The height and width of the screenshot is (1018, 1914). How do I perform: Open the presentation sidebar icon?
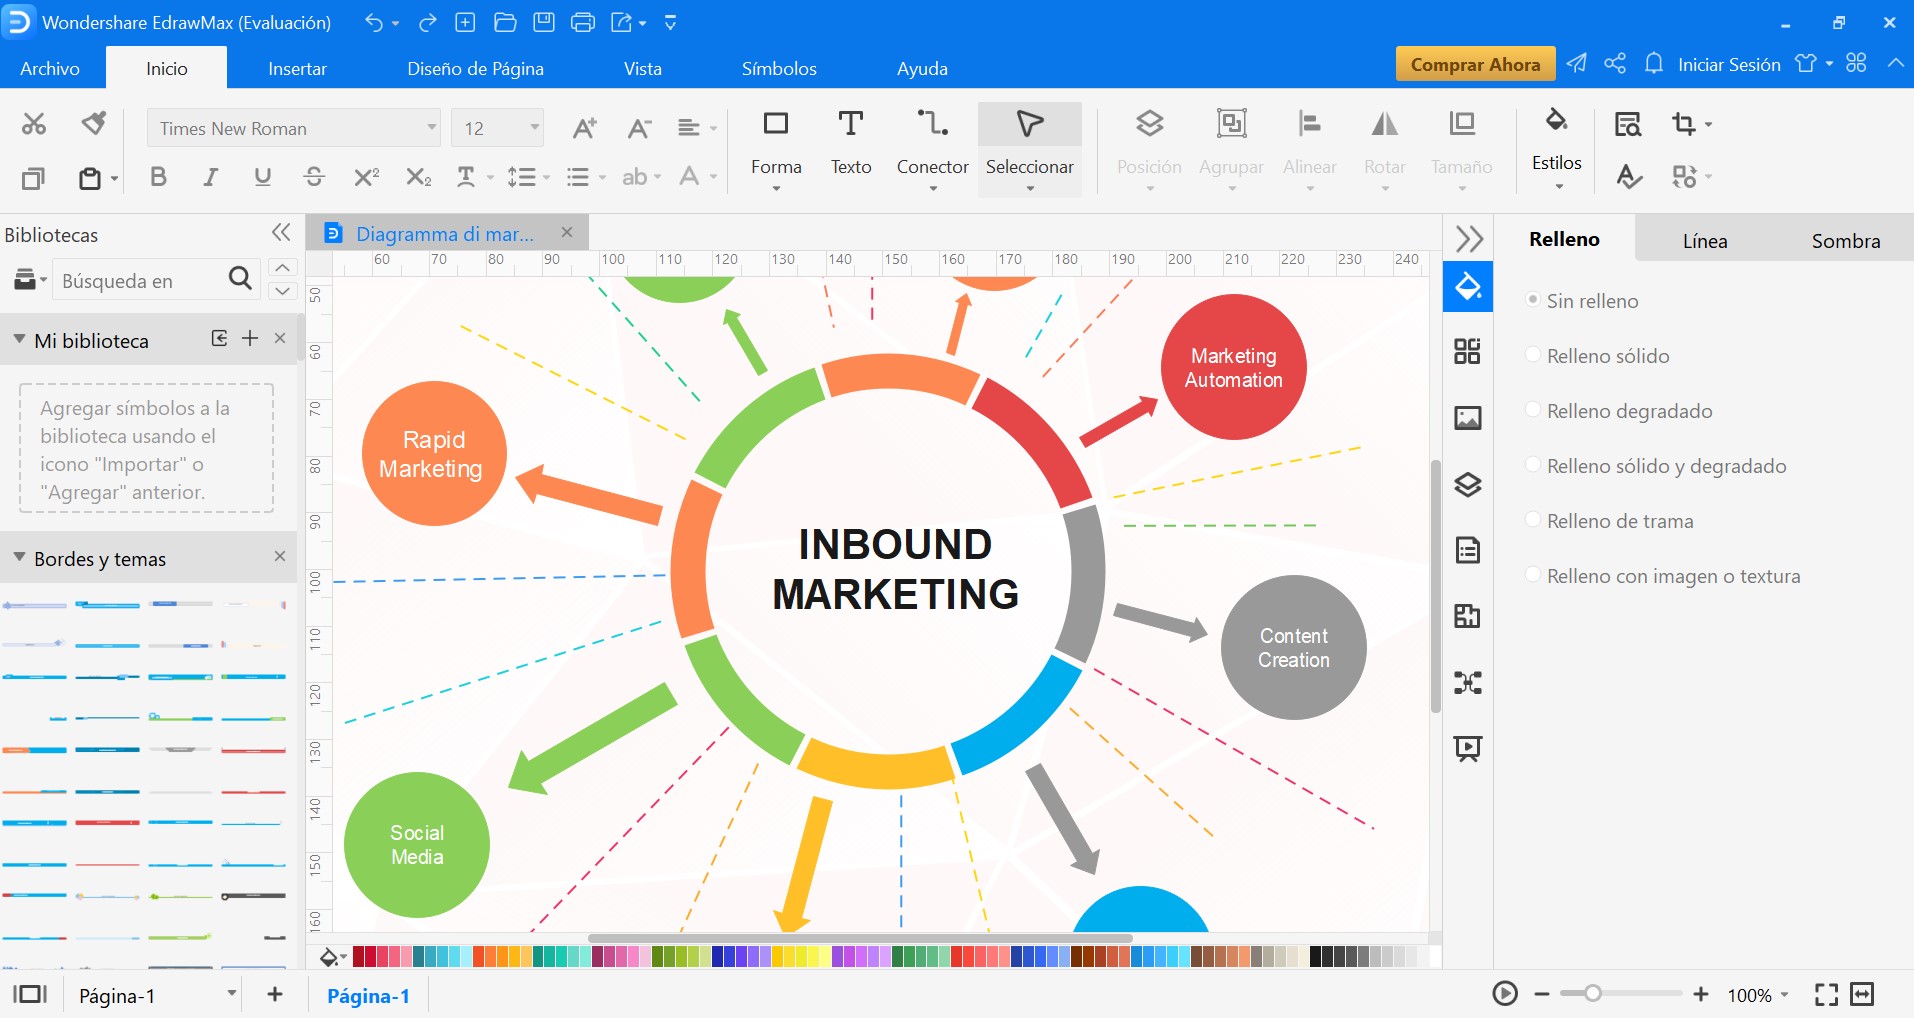(1468, 748)
